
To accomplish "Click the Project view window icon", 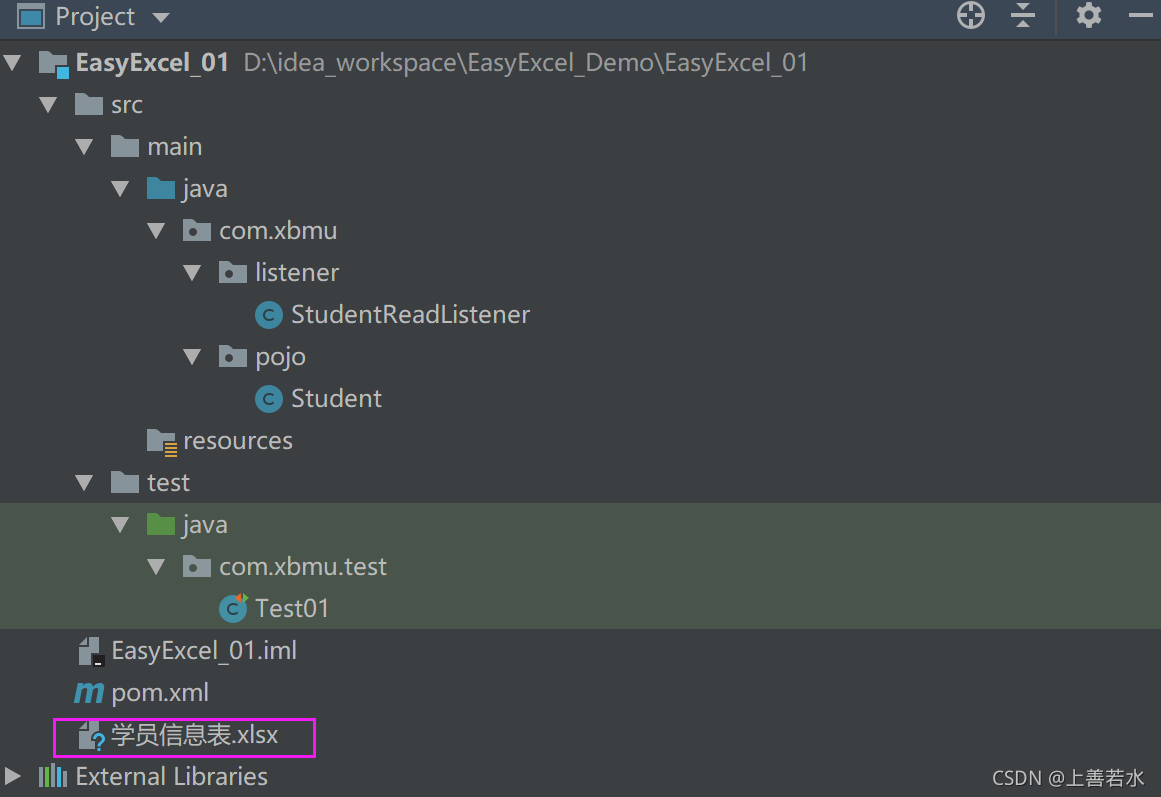I will (x=30, y=16).
